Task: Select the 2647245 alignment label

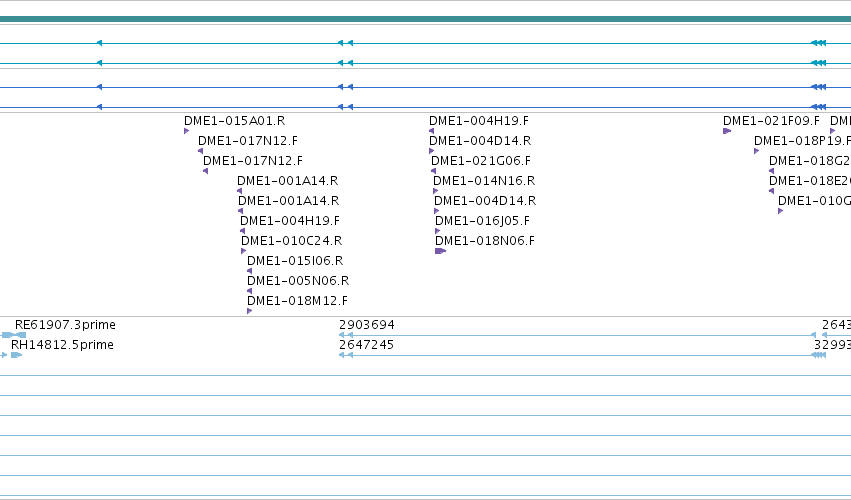Action: point(366,345)
